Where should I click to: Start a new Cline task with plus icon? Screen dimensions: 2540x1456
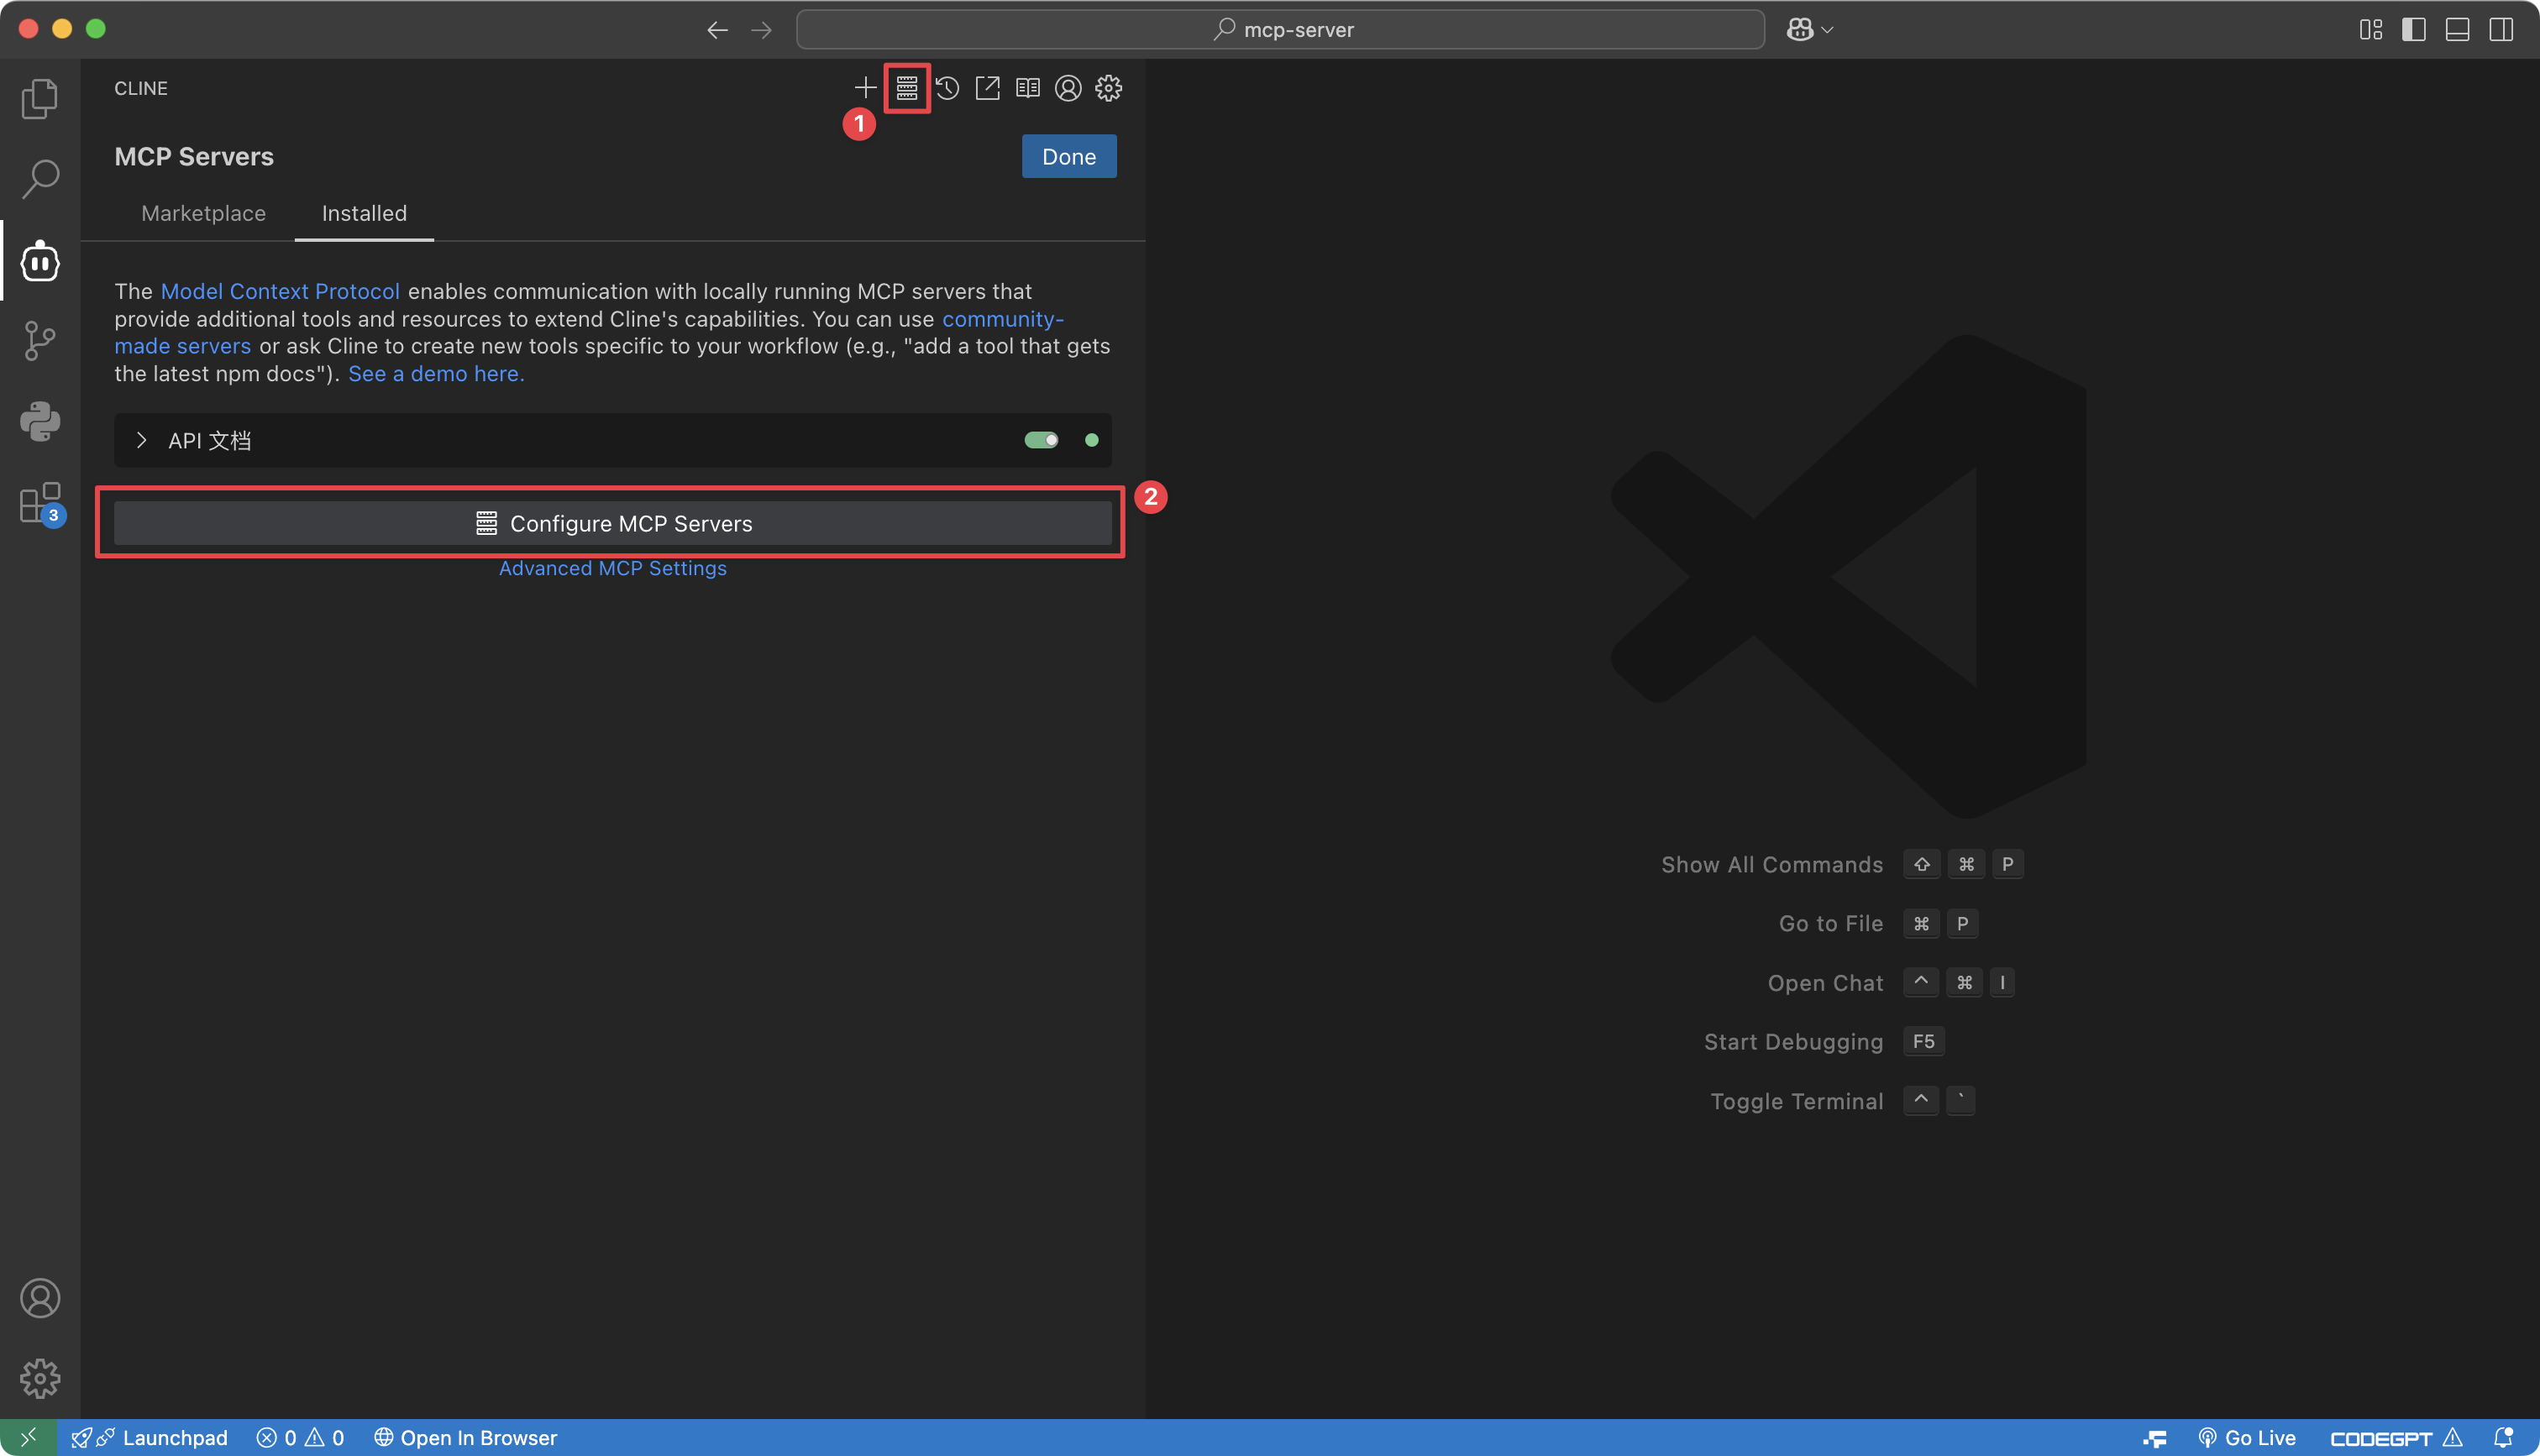point(865,88)
